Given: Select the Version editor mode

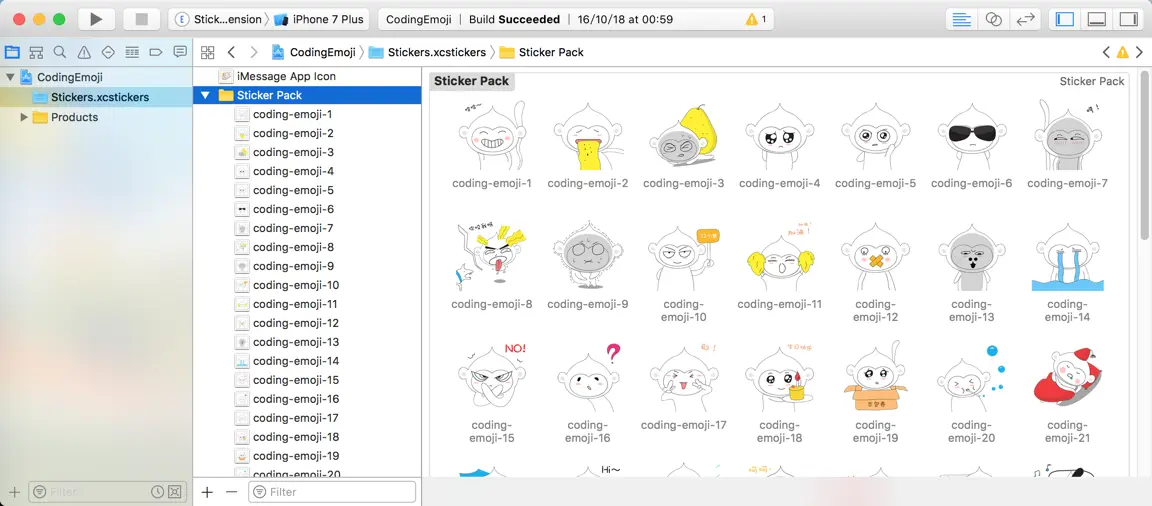Looking at the screenshot, I should coord(1025,20).
